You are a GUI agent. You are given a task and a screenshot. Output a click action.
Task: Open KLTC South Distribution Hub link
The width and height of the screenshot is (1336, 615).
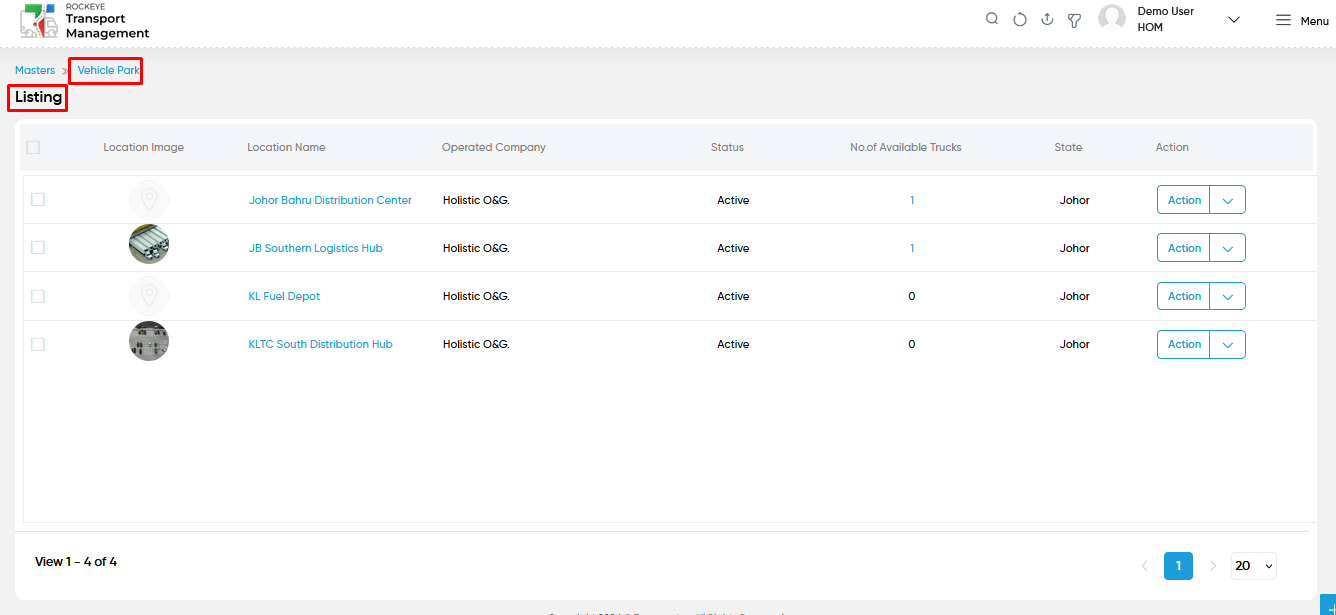point(321,344)
